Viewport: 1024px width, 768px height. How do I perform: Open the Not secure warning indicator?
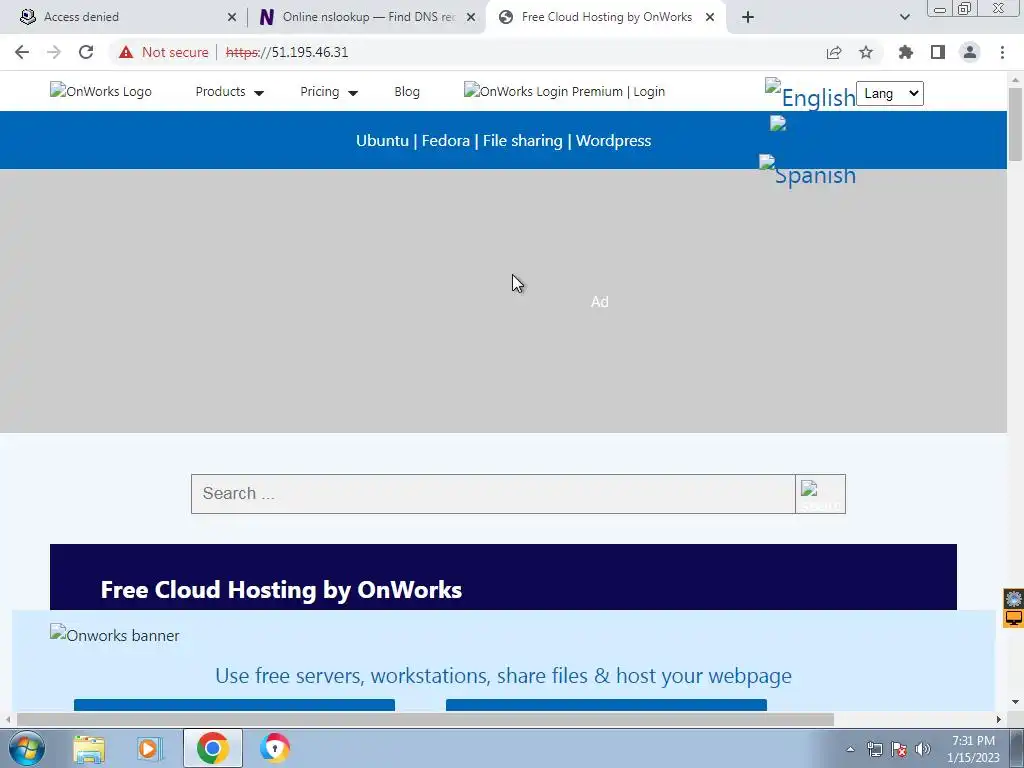(163, 52)
